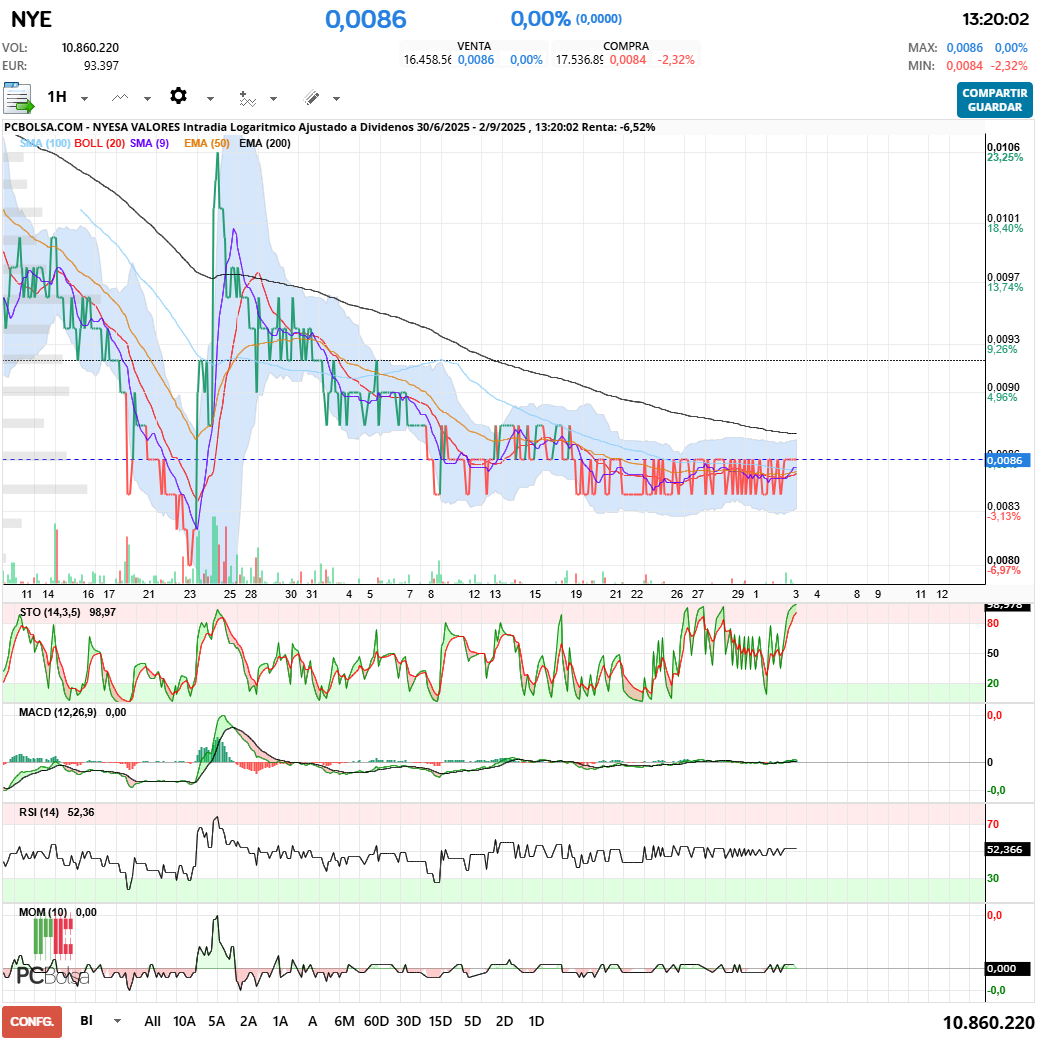The height and width of the screenshot is (1043, 1048).
Task: Select the 1A time range
Action: coord(280,1022)
